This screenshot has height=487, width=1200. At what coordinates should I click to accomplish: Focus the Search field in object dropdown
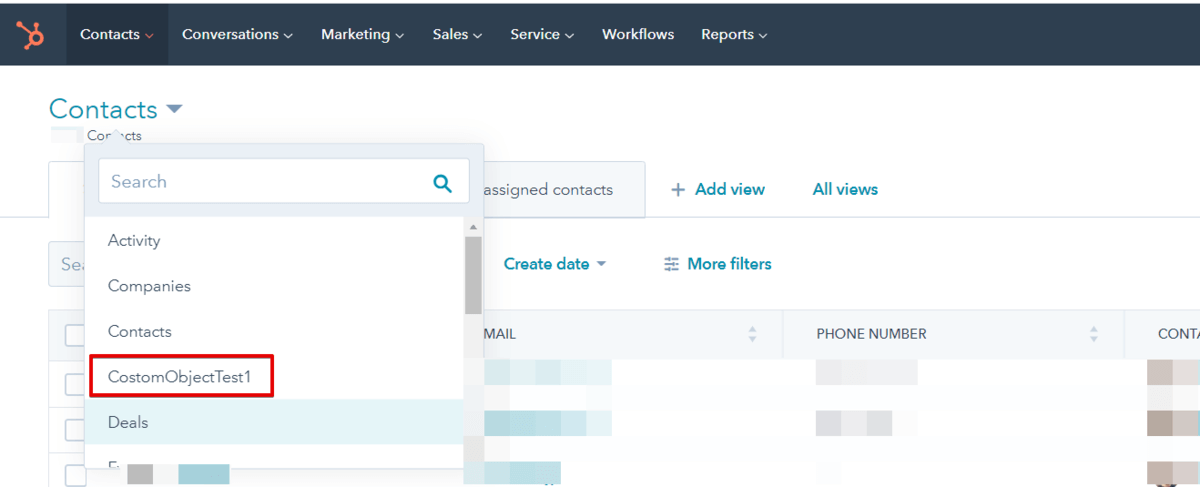pyautogui.click(x=265, y=182)
